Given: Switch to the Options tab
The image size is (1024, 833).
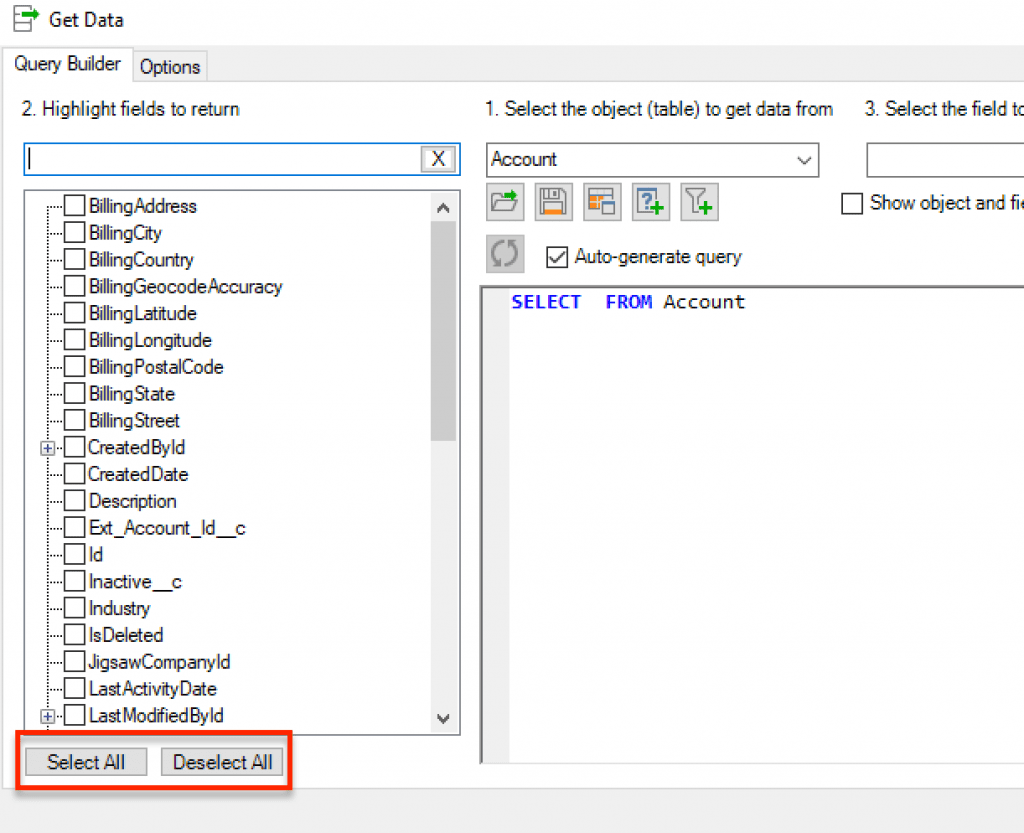Looking at the screenshot, I should pyautogui.click(x=169, y=66).
